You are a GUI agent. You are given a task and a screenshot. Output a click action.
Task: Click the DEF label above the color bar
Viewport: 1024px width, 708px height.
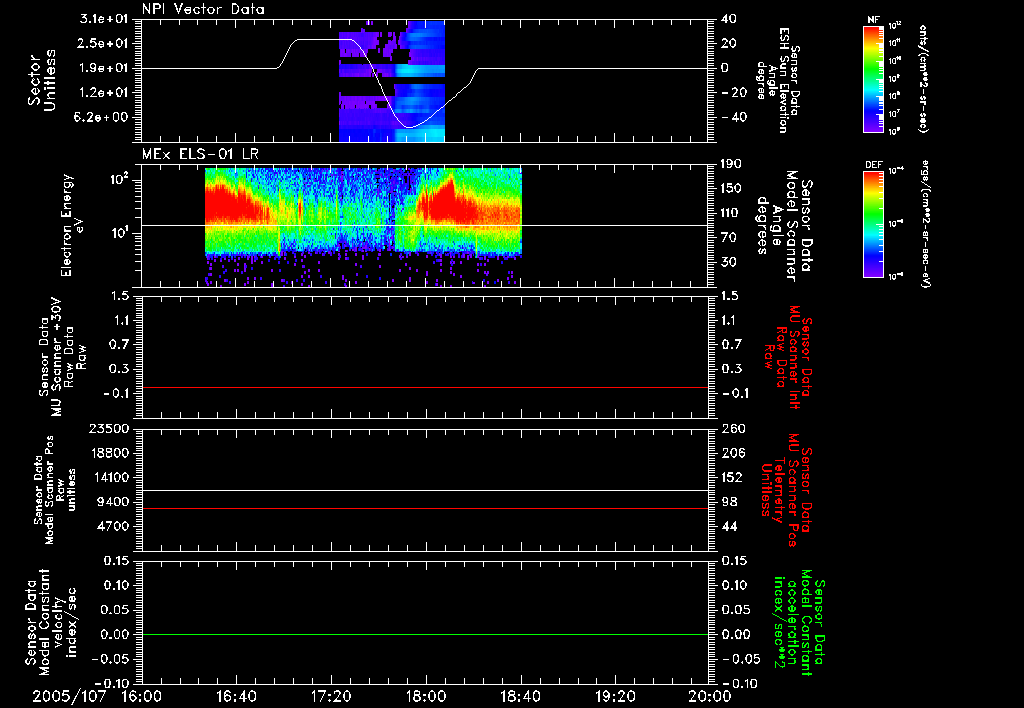point(874,165)
